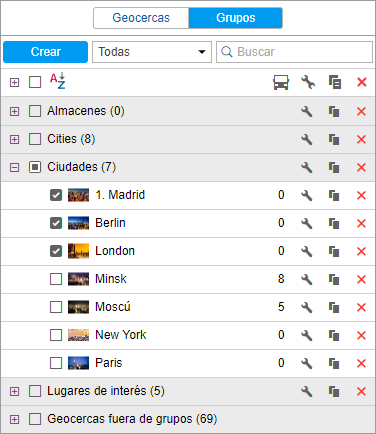Click the A-Z sort icon
The image size is (376, 434).
point(58,81)
